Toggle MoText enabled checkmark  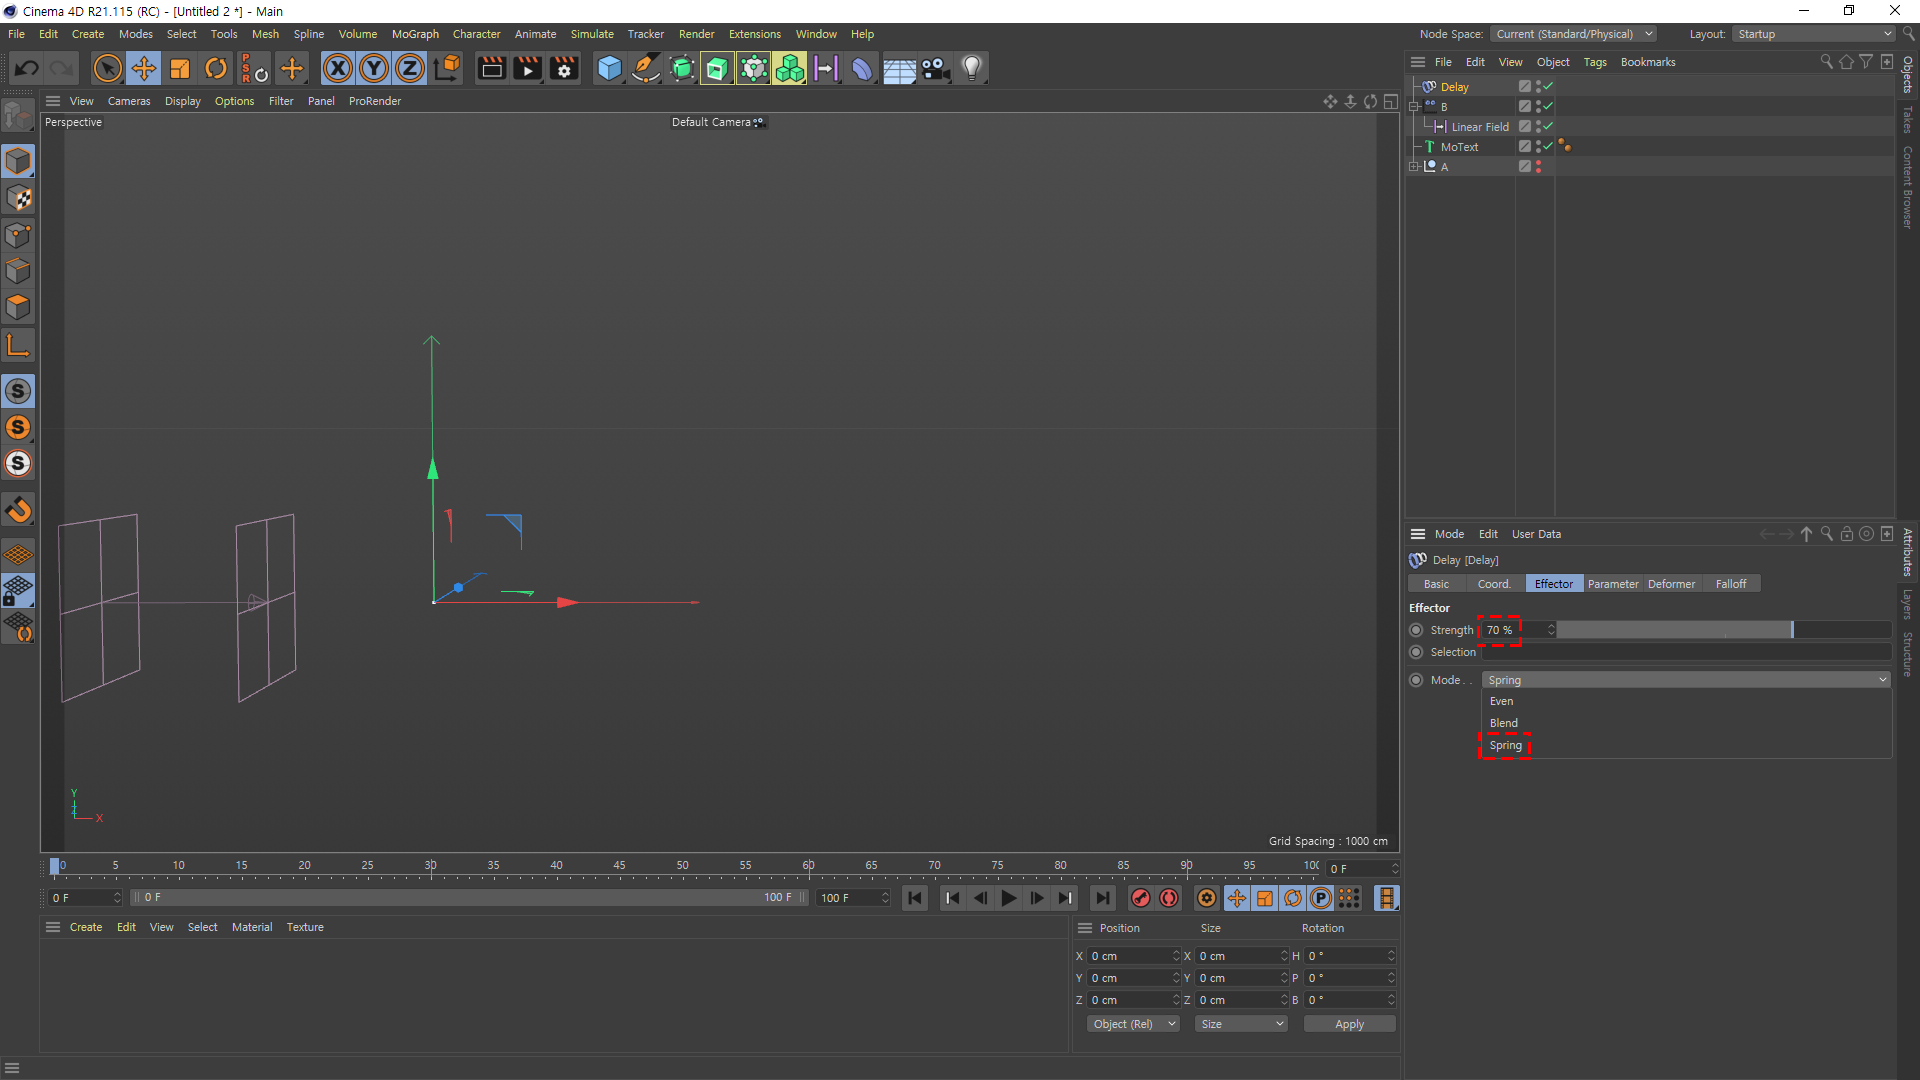(x=1548, y=146)
